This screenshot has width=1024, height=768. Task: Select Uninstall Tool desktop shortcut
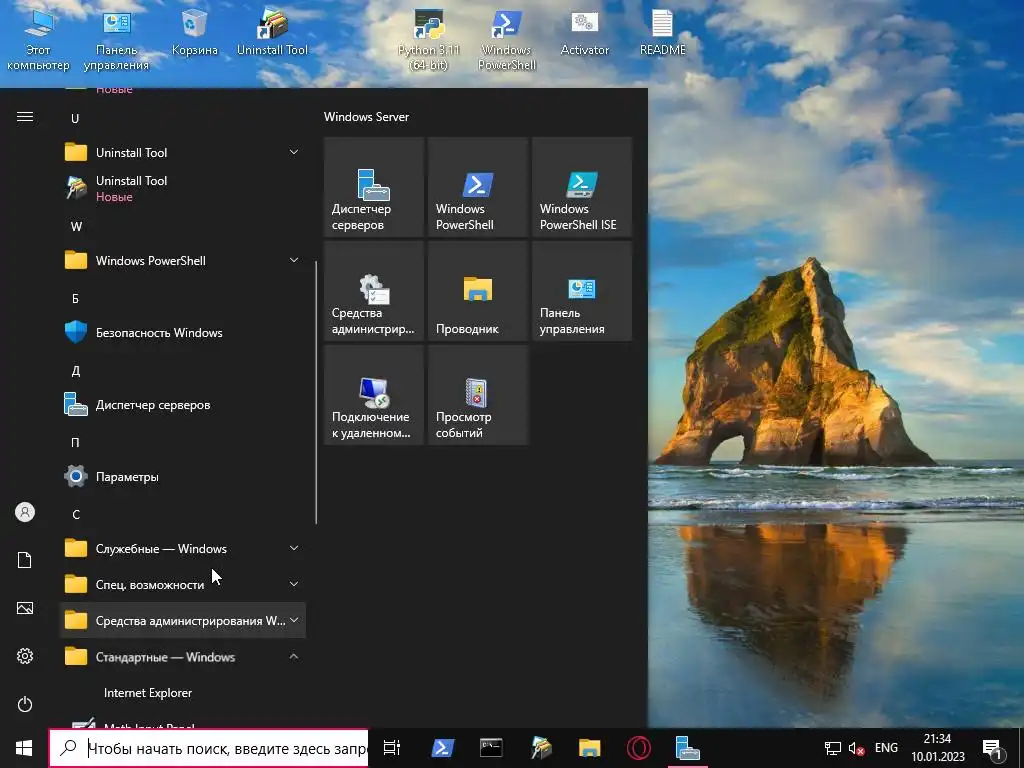pyautogui.click(x=272, y=33)
